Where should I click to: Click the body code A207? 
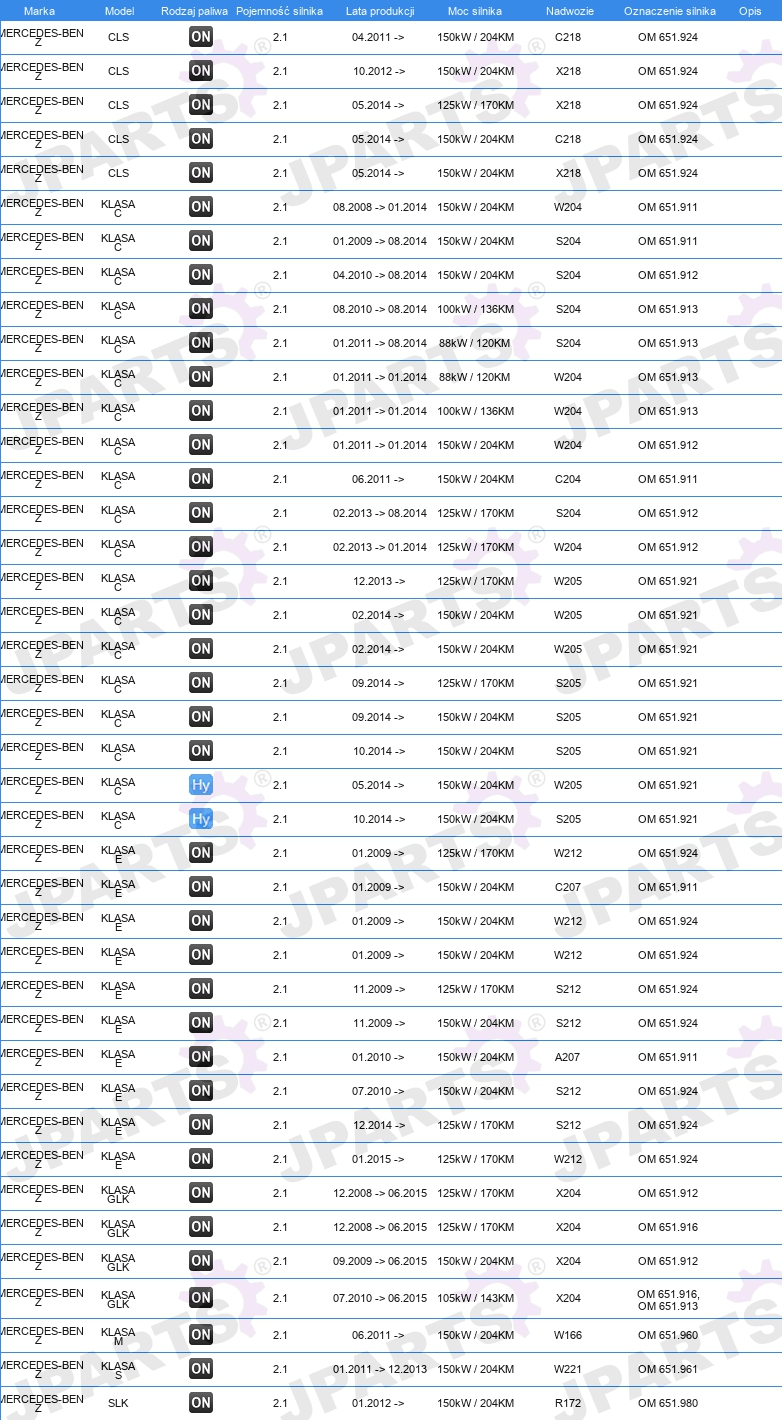(568, 1057)
